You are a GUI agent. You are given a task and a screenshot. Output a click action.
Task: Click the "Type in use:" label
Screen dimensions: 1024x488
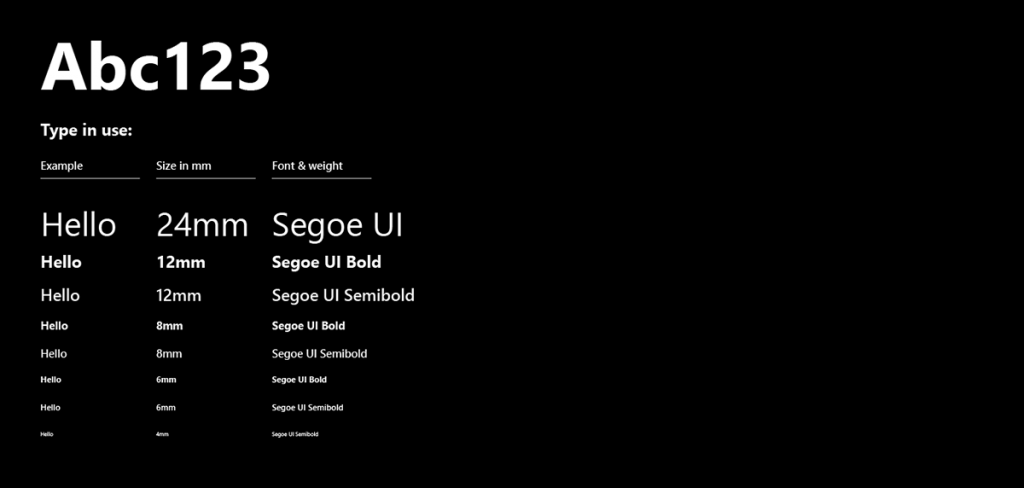click(x=86, y=131)
